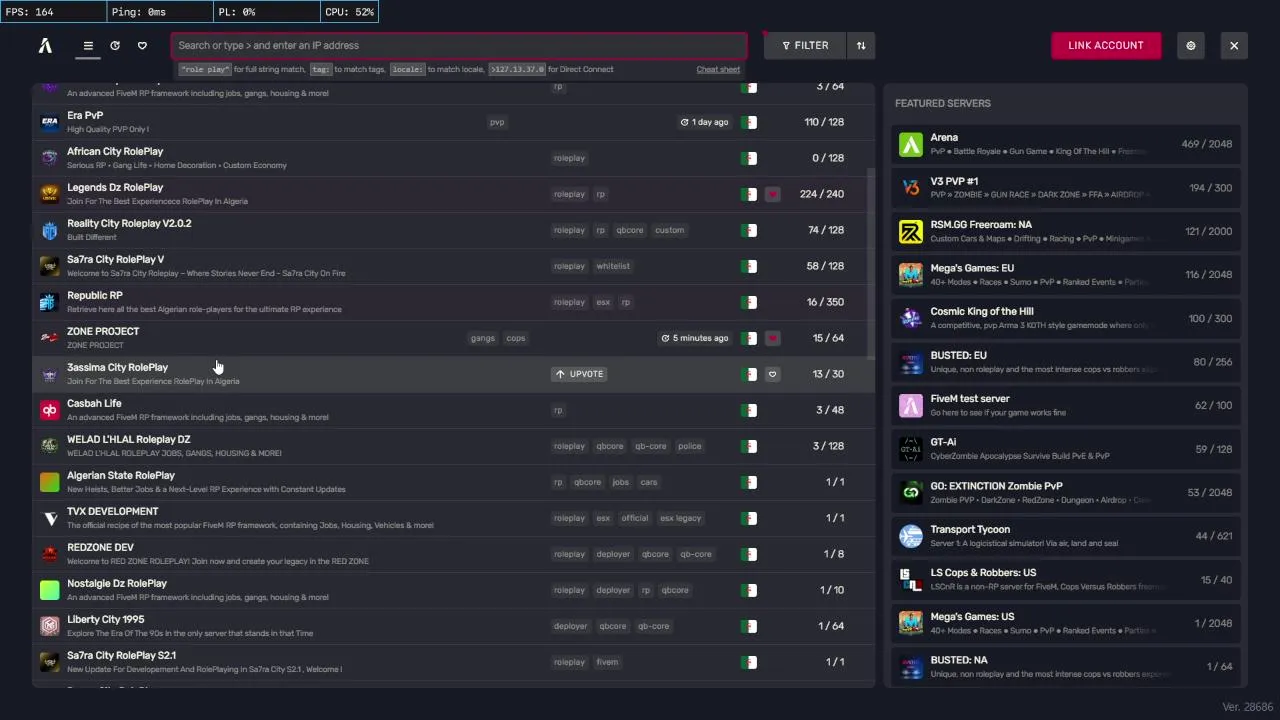Click the custom tag on Reality City Roleplay
Viewport: 1280px width, 720px height.
670,230
